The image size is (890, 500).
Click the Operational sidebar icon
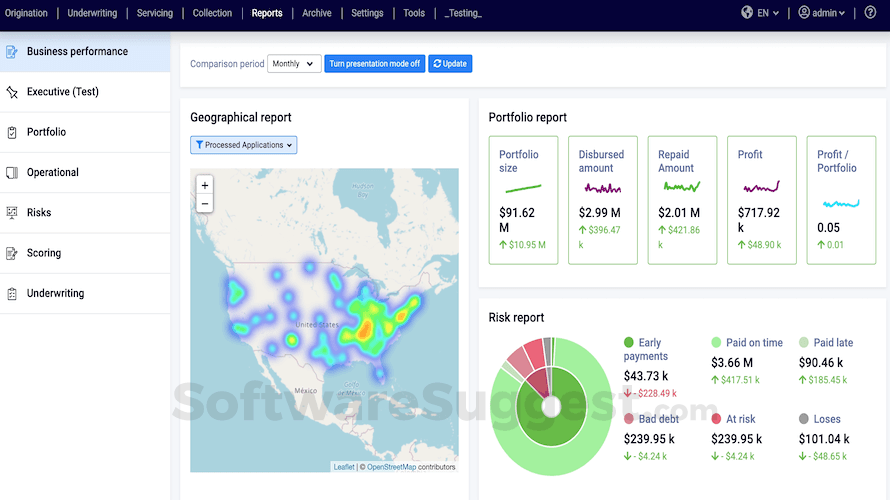tap(12, 173)
